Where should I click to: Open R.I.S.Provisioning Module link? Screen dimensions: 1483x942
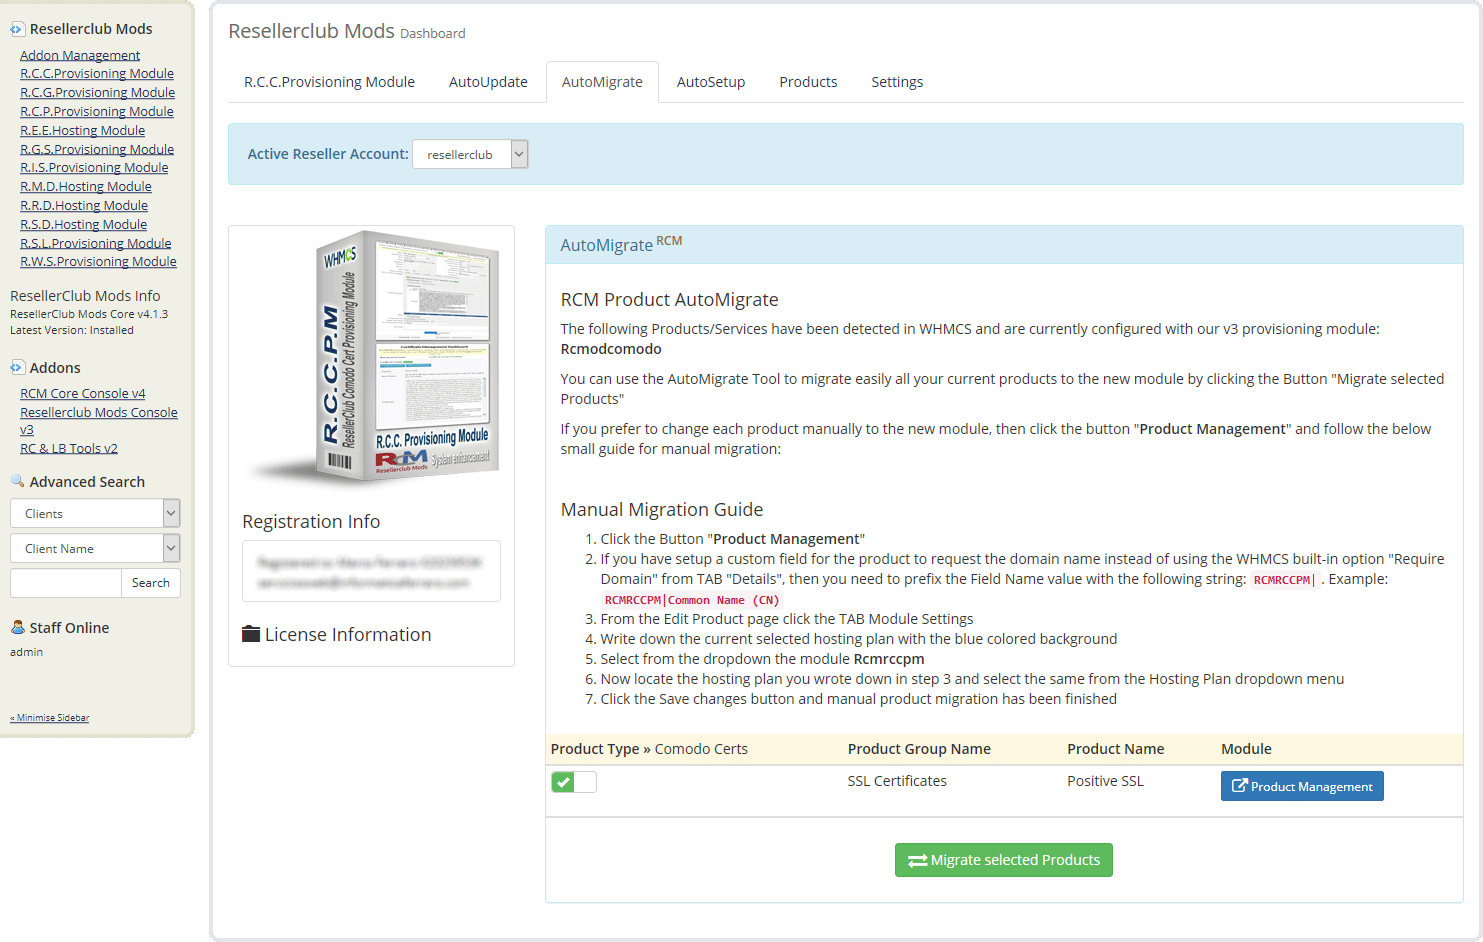[94, 168]
